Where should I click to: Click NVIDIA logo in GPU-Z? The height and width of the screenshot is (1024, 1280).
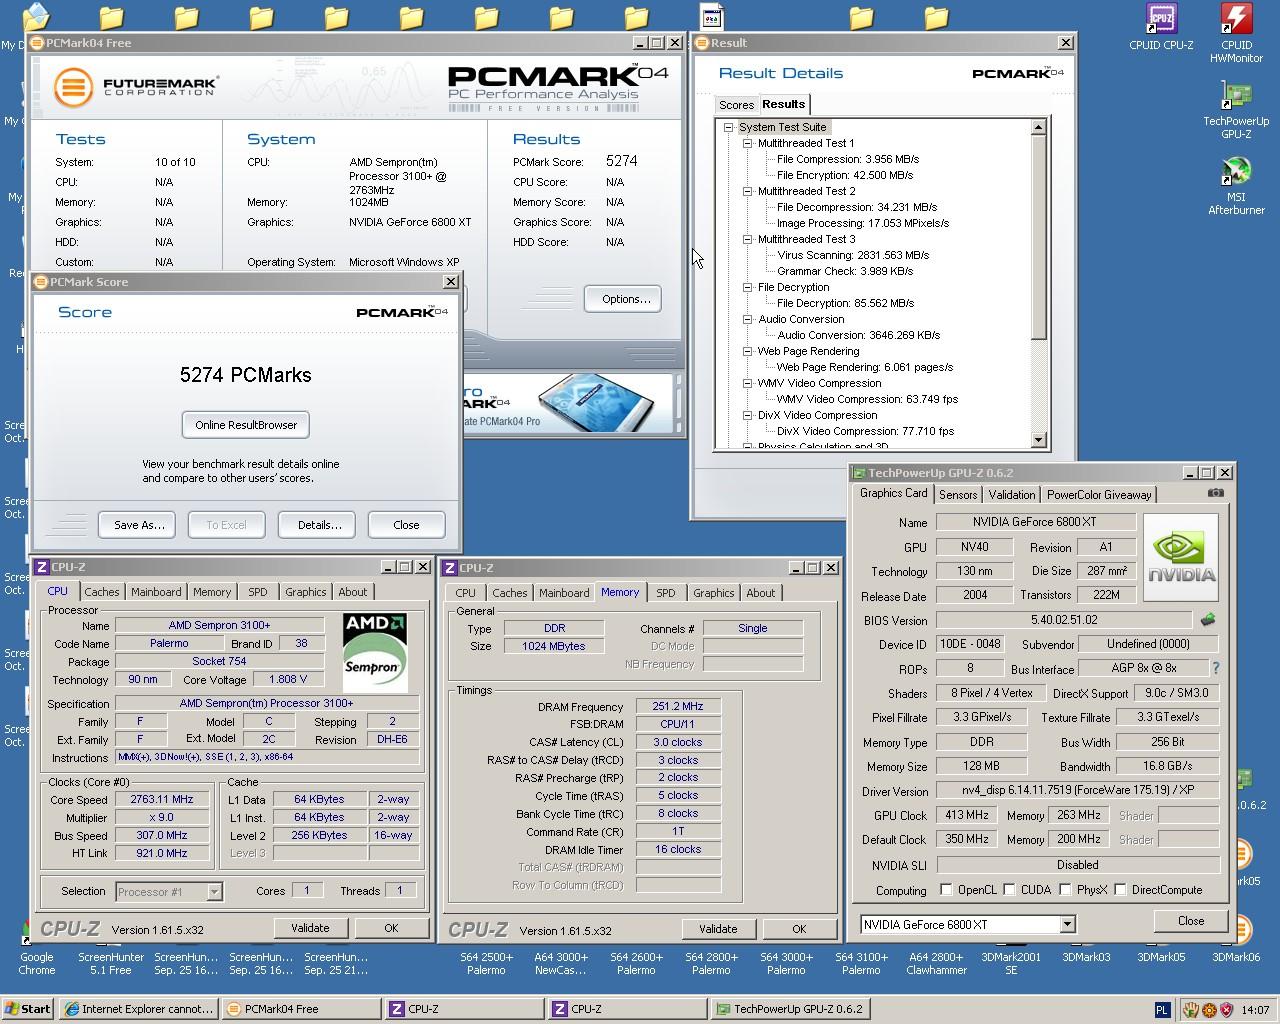[x=1181, y=557]
